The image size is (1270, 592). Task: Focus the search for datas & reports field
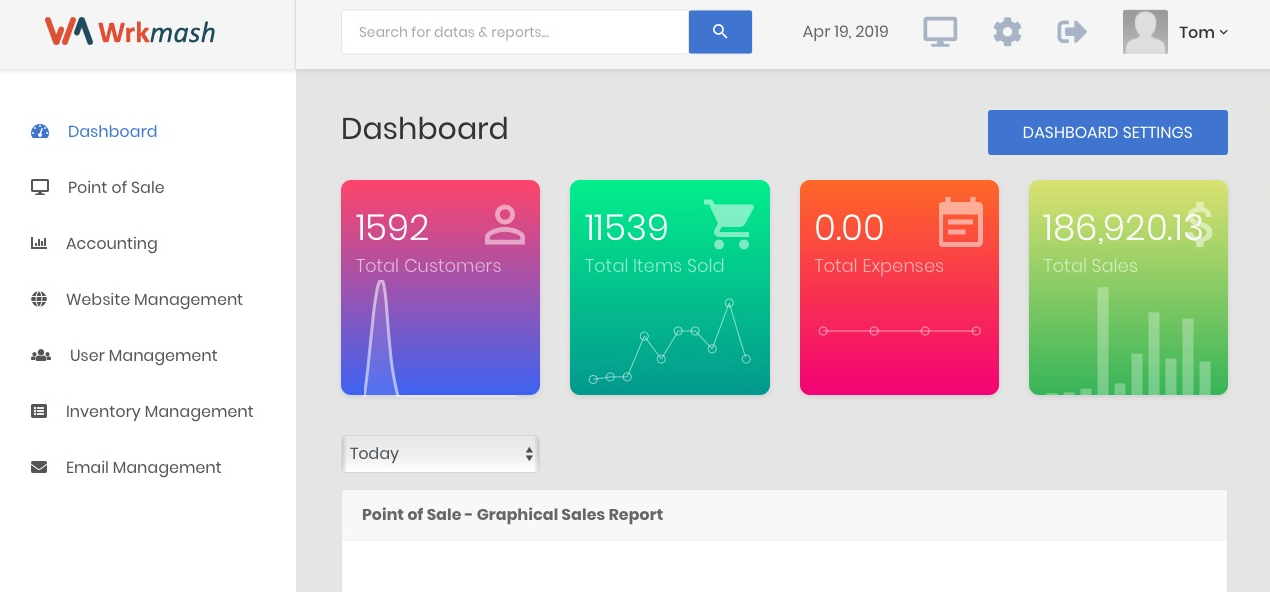(515, 32)
